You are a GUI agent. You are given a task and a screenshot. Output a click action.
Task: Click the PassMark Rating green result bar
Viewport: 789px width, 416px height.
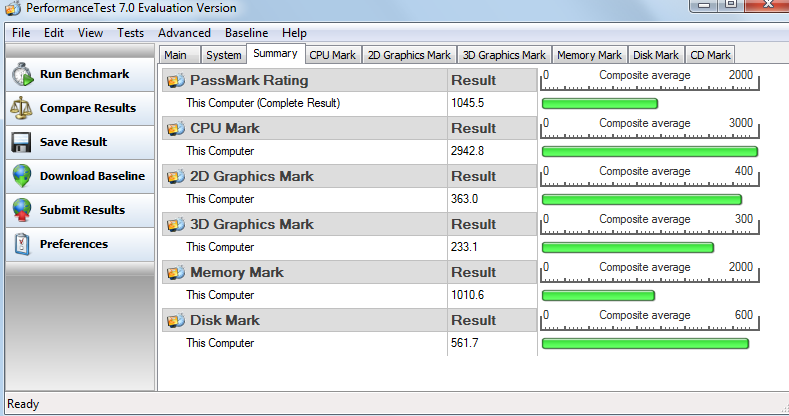click(600, 104)
